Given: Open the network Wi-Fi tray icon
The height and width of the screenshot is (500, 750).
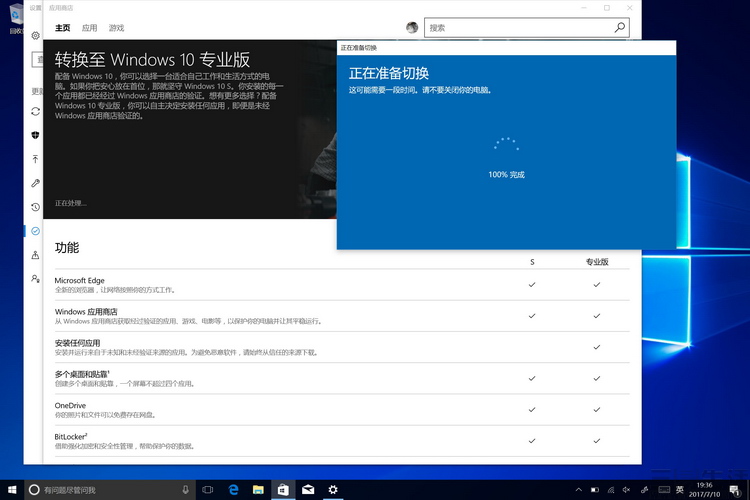Looking at the screenshot, I should point(611,489).
